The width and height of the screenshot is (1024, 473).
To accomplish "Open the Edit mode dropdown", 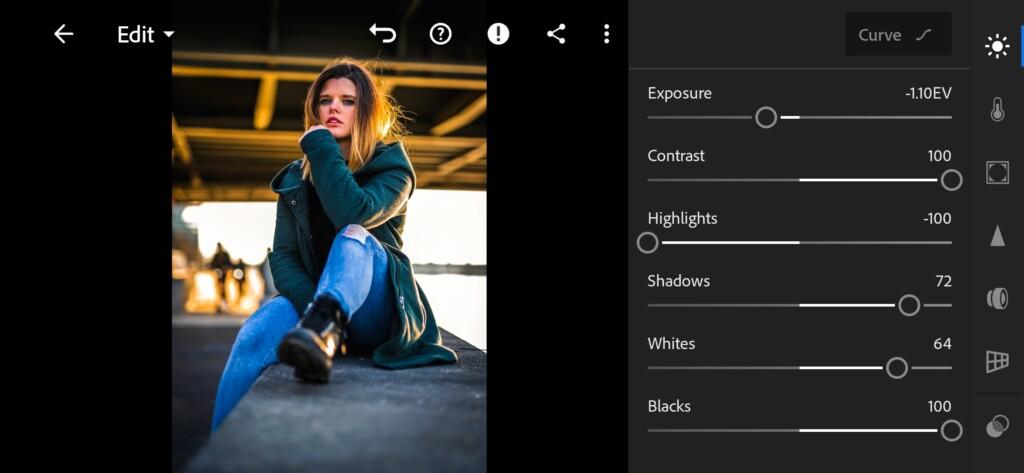I will coord(146,35).
